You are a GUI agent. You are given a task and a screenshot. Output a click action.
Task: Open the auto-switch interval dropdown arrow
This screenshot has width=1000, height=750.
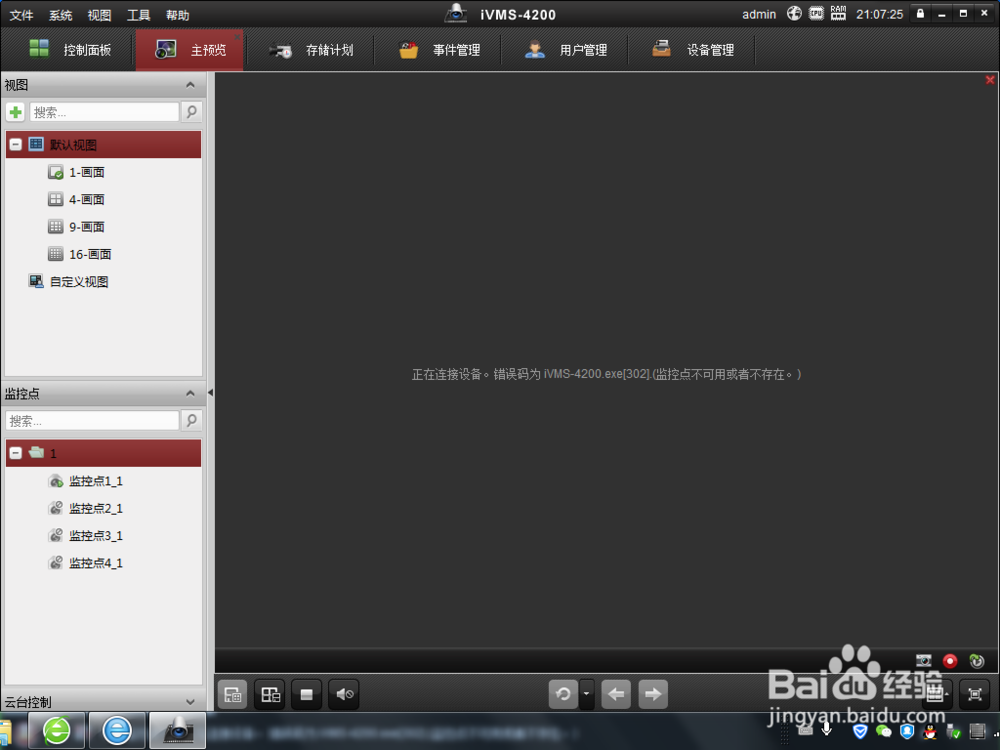pos(586,694)
